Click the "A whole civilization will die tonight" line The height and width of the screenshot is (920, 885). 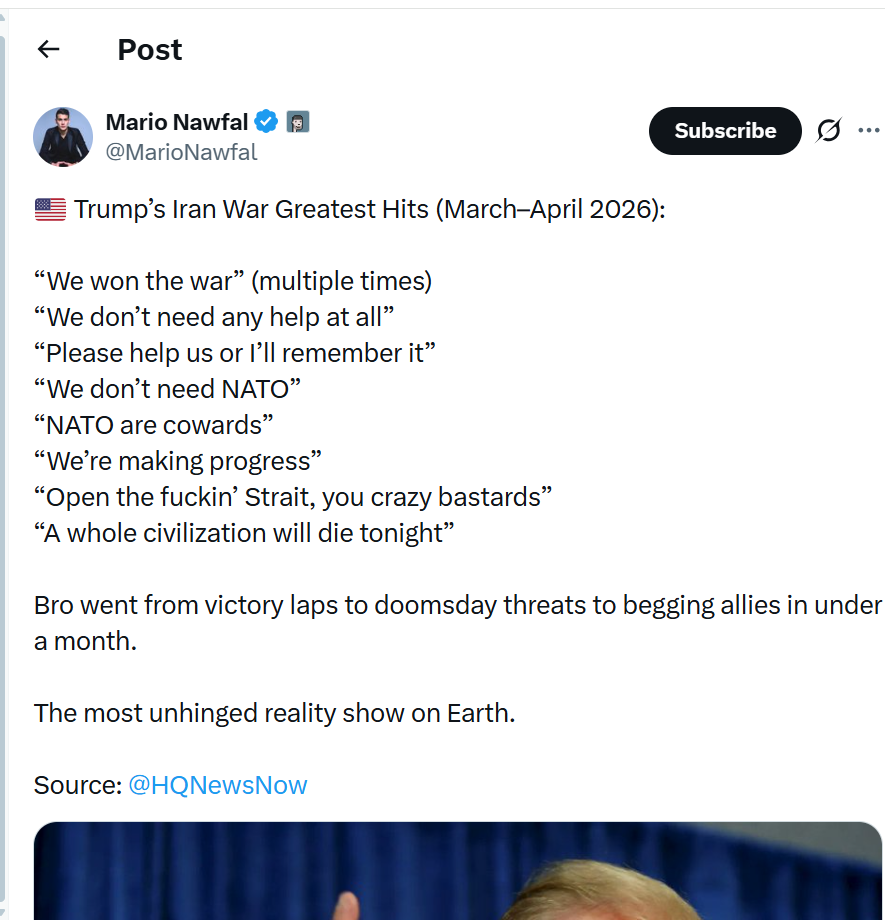click(x=244, y=533)
